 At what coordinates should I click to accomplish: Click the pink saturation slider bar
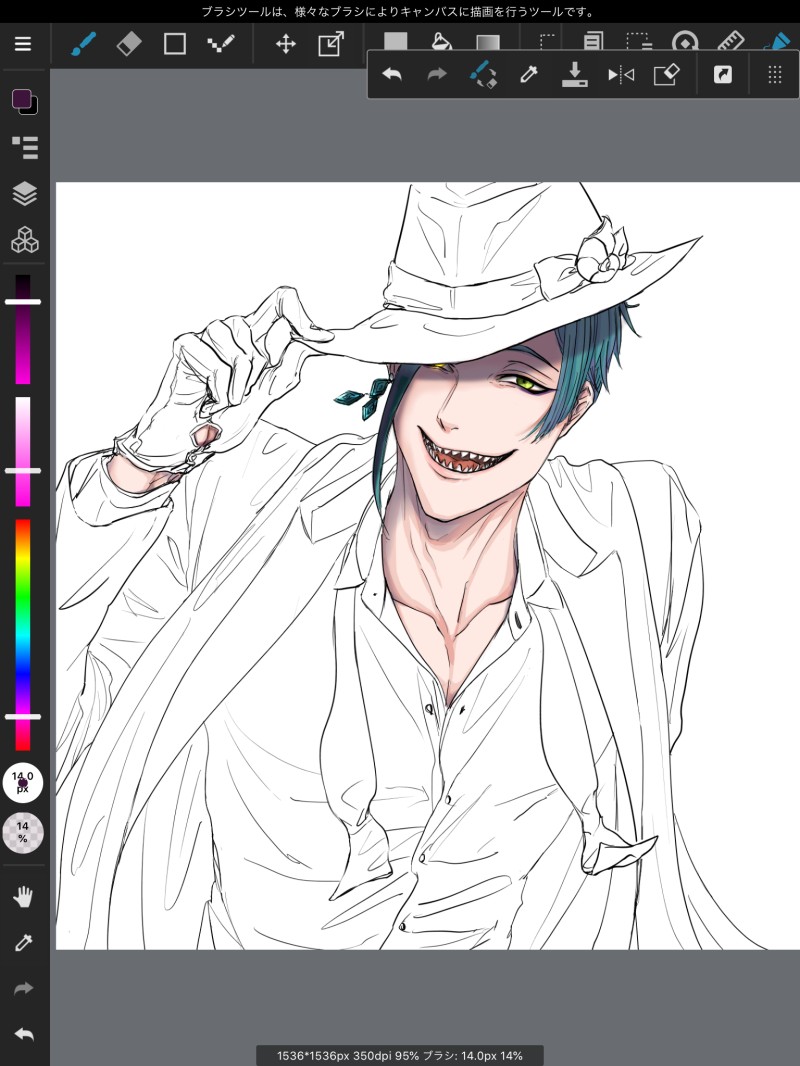tap(23, 451)
